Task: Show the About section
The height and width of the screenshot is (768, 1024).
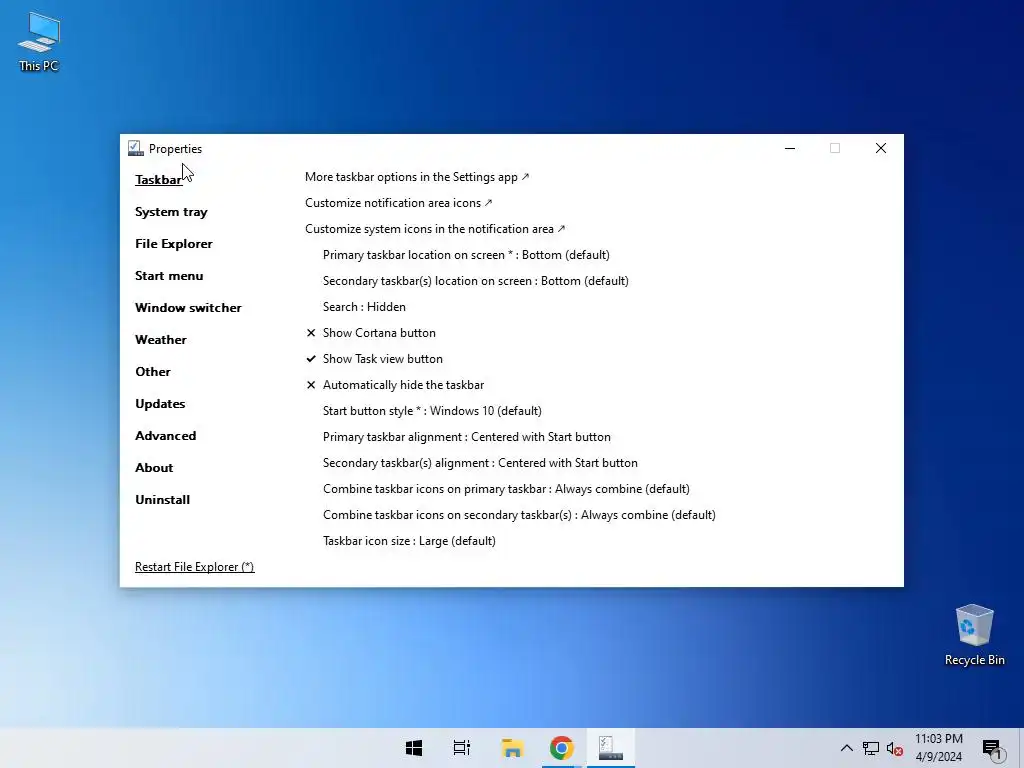Action: (154, 468)
